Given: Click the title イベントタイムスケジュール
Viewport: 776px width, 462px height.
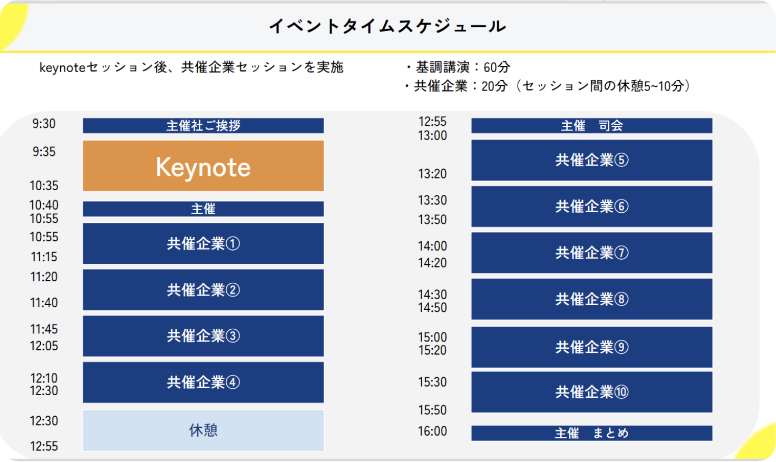Looking at the screenshot, I should (388, 26).
